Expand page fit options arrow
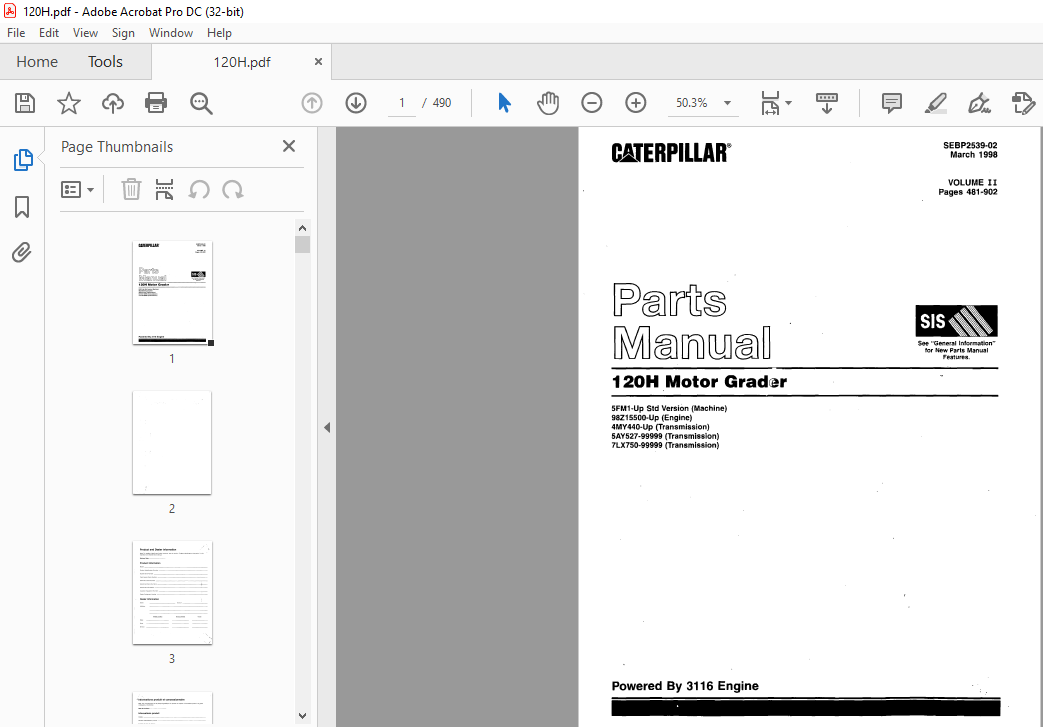 click(x=789, y=103)
